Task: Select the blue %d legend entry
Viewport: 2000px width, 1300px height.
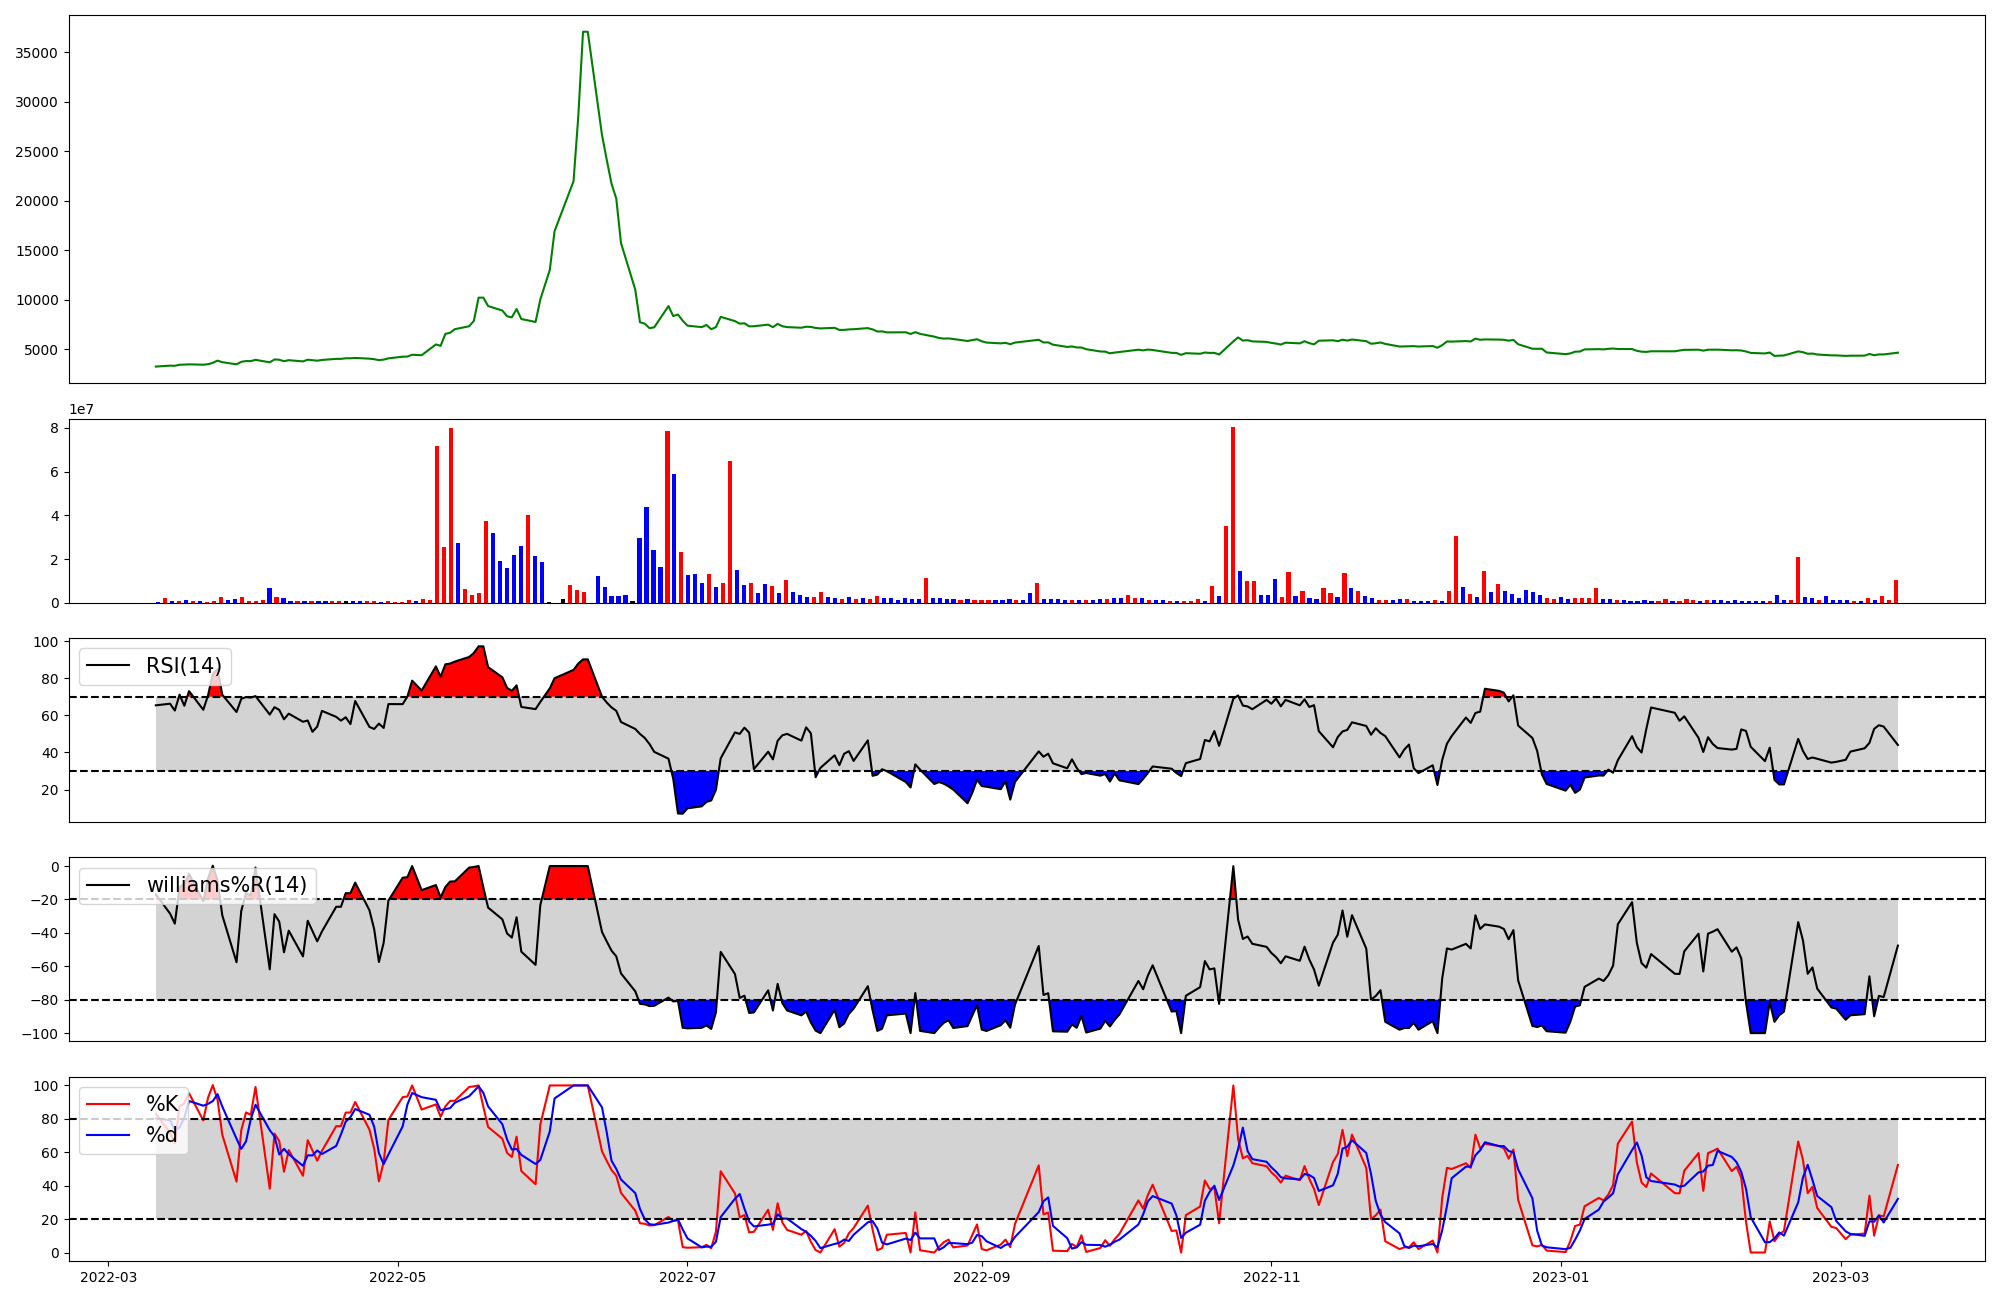Action: [161, 1135]
